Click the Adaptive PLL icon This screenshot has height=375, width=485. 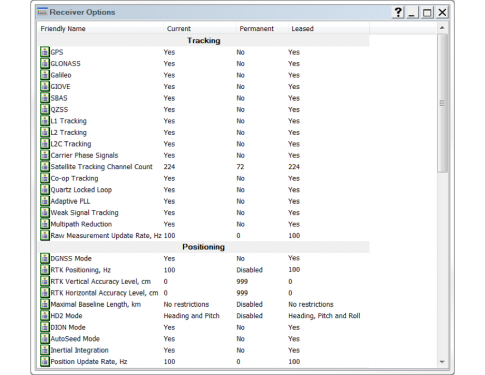tap(45, 201)
